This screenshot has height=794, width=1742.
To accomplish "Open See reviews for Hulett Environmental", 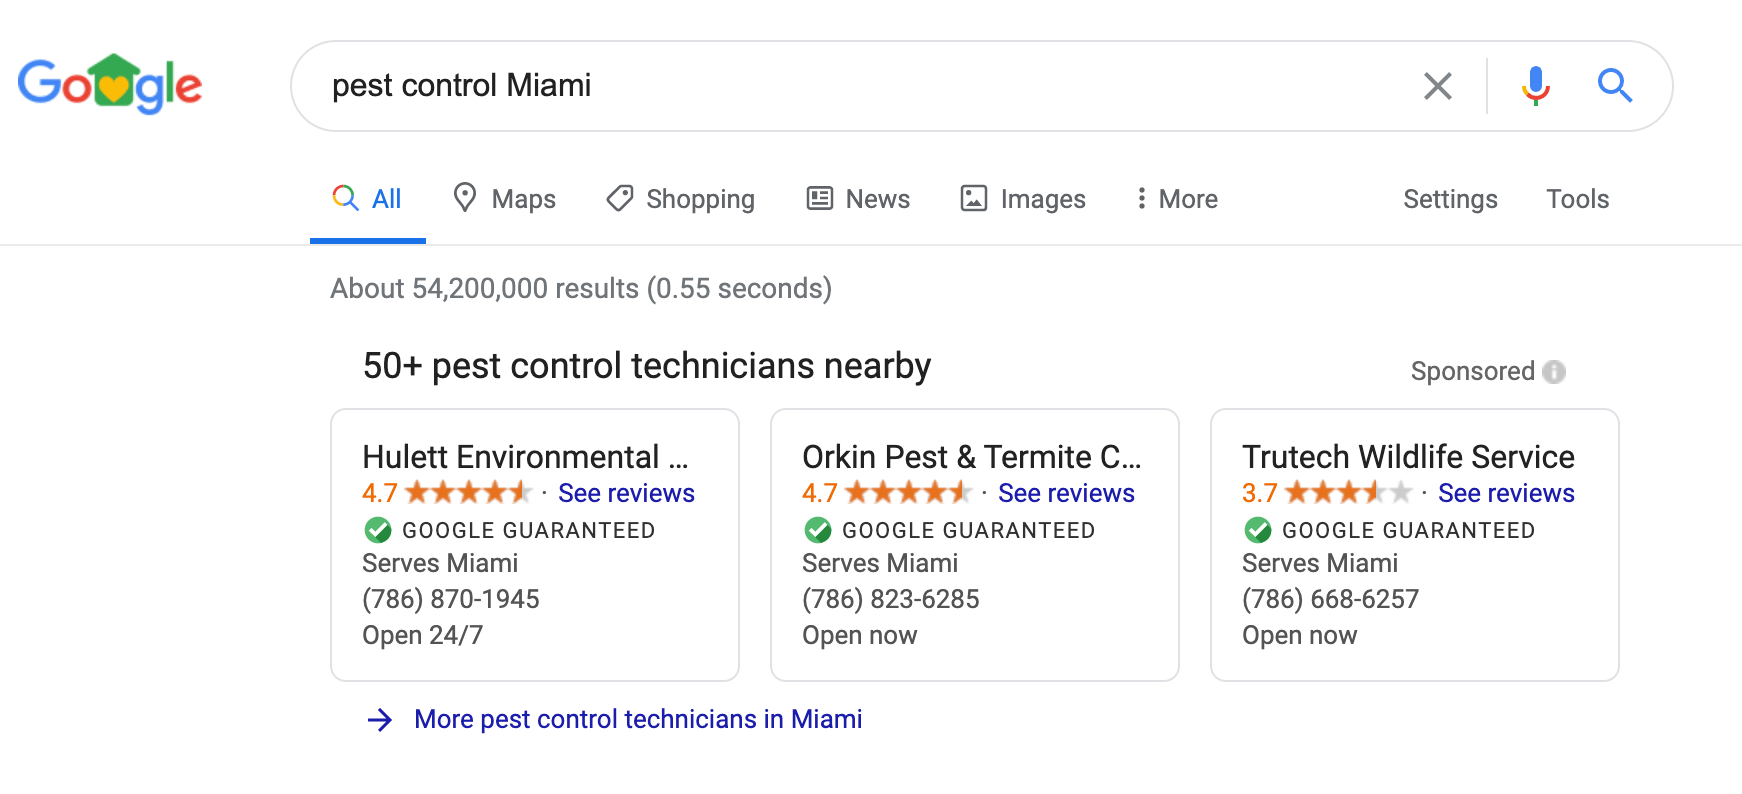I will click(626, 493).
